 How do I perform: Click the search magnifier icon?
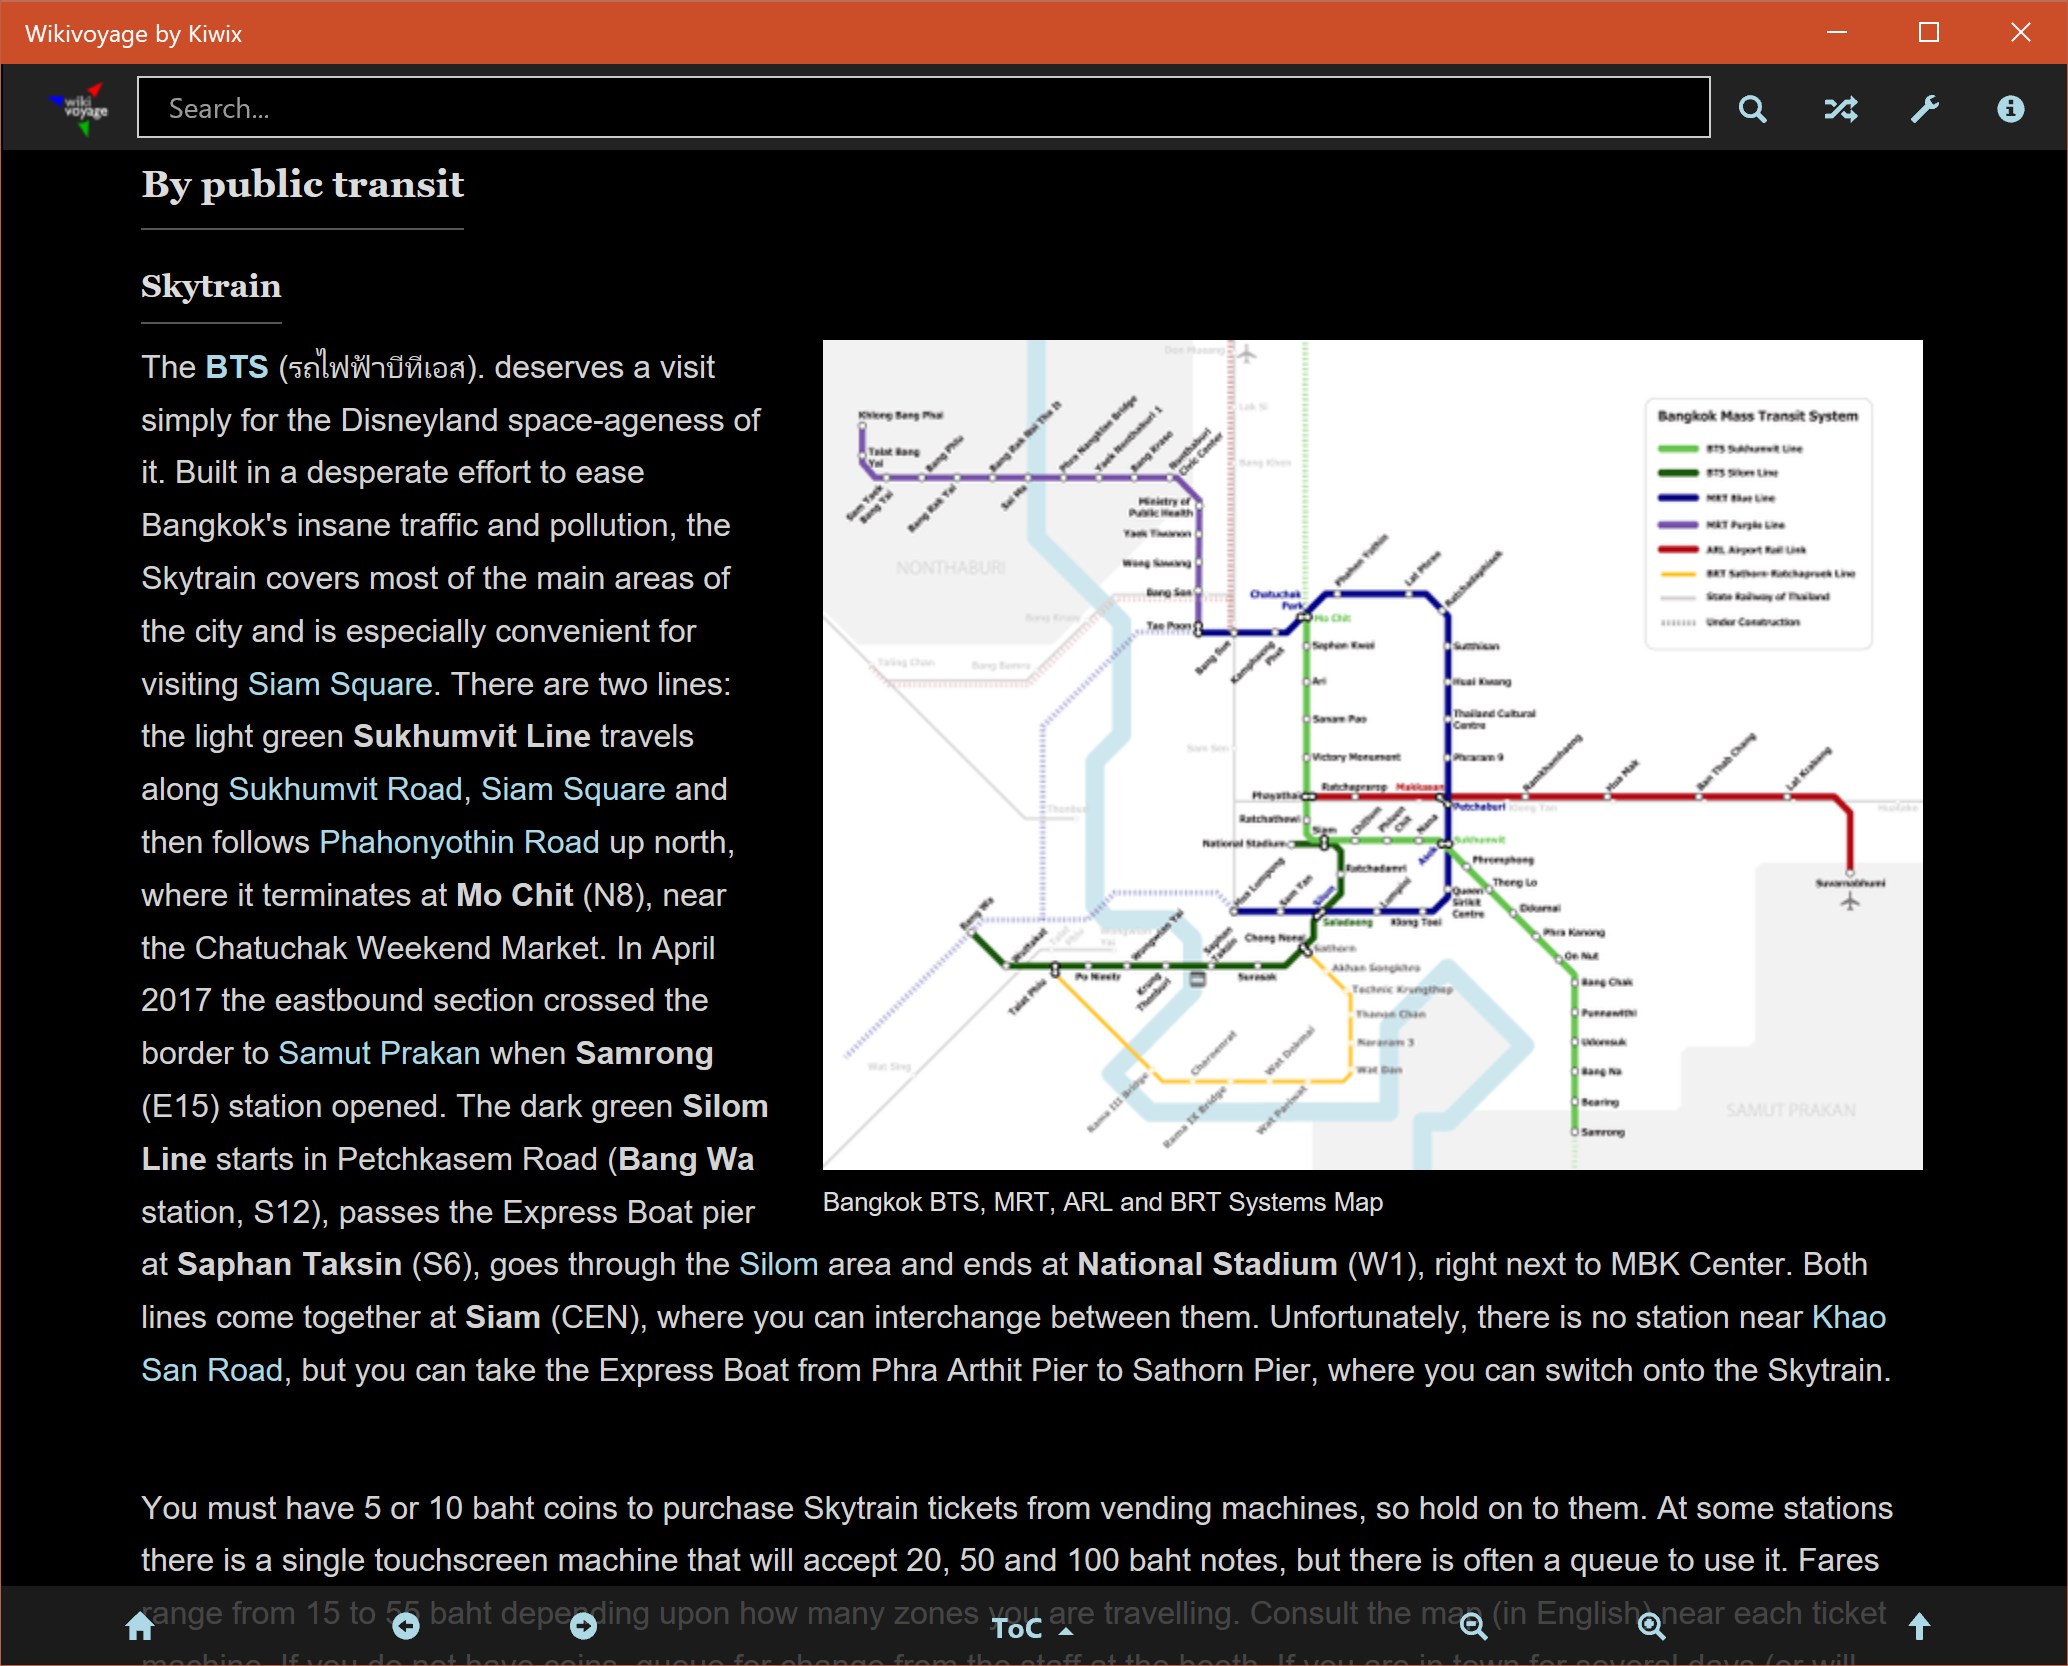tap(1752, 109)
